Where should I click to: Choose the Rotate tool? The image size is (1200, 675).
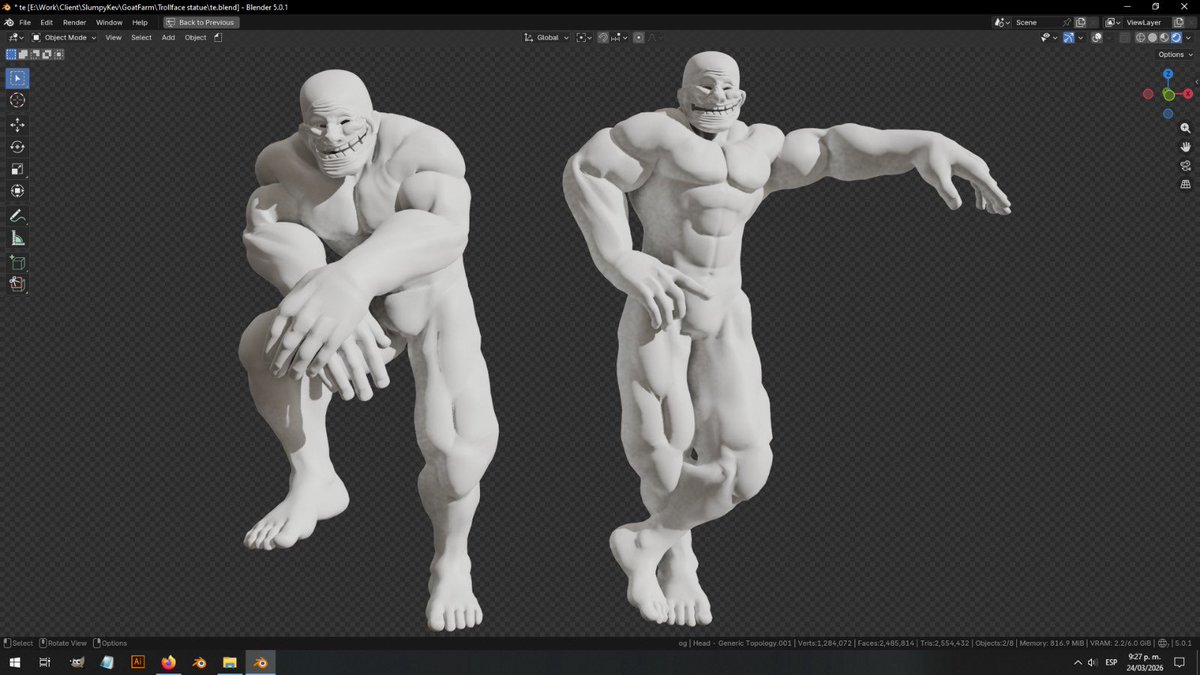pyautogui.click(x=17, y=147)
